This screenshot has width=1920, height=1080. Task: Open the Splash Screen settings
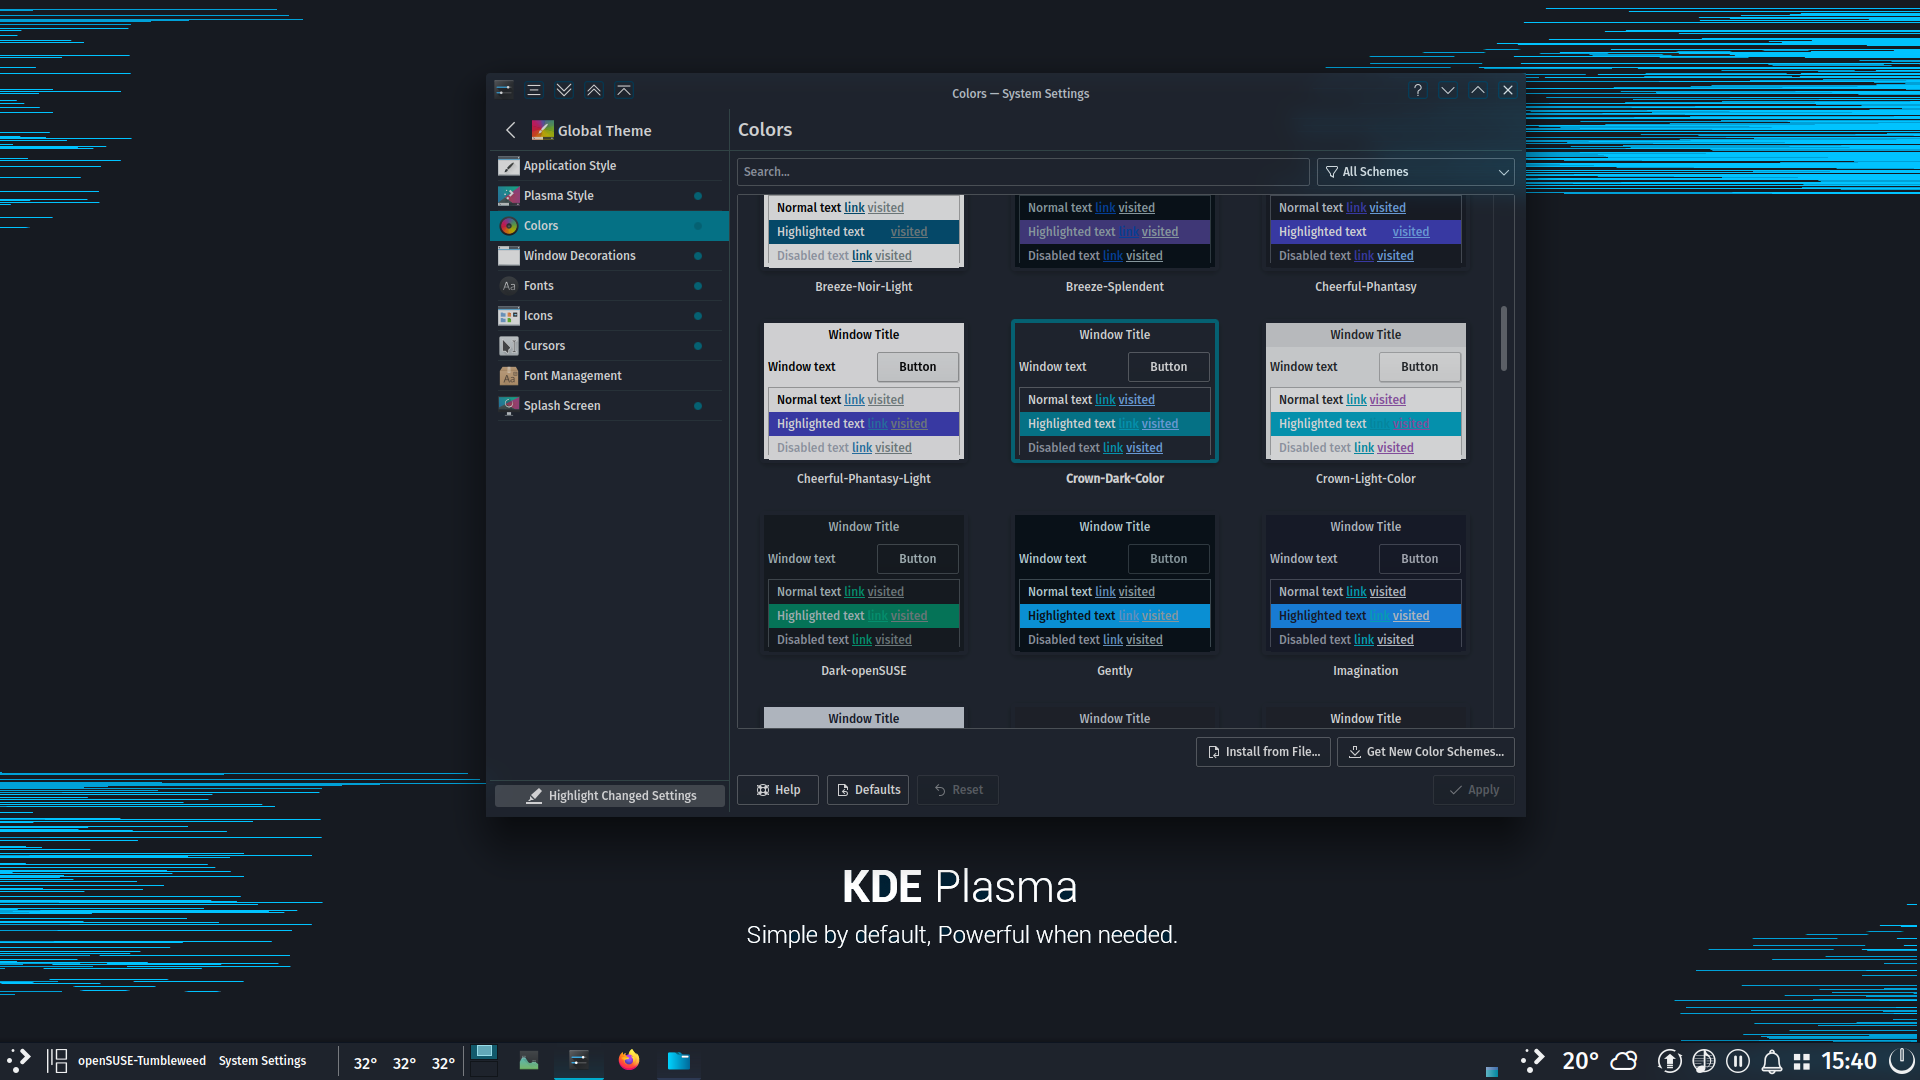[608, 406]
